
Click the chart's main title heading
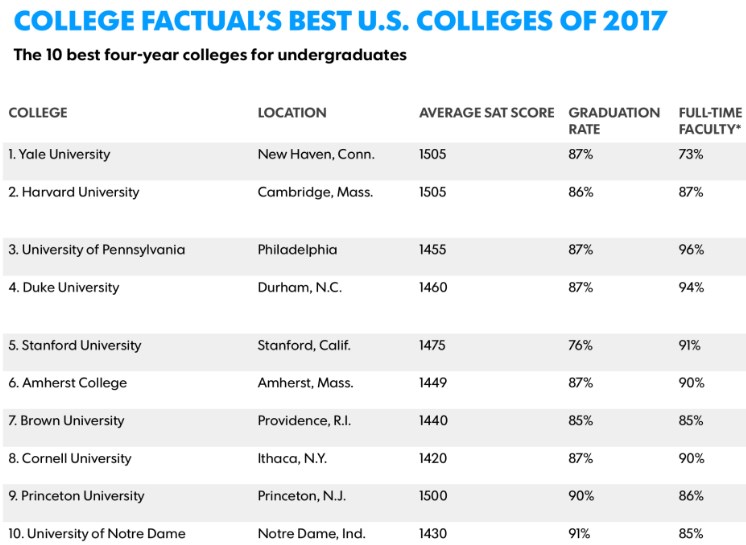click(x=340, y=20)
